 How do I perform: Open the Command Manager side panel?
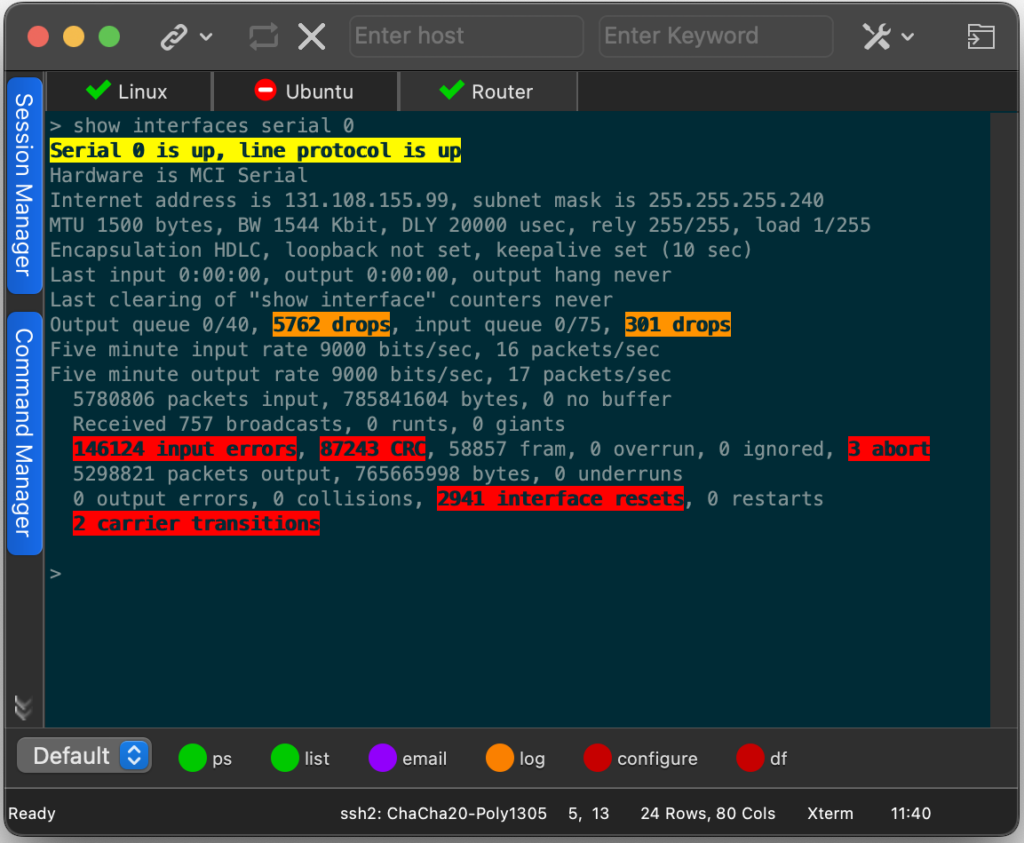click(24, 432)
